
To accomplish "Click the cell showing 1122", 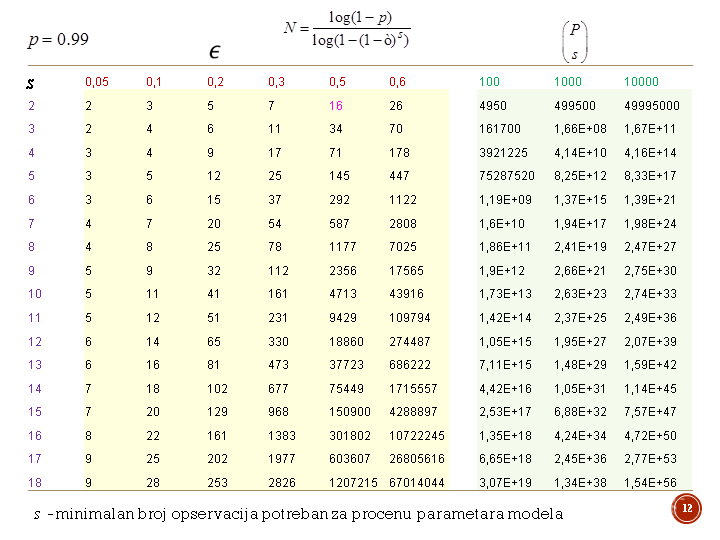I will 403,200.
